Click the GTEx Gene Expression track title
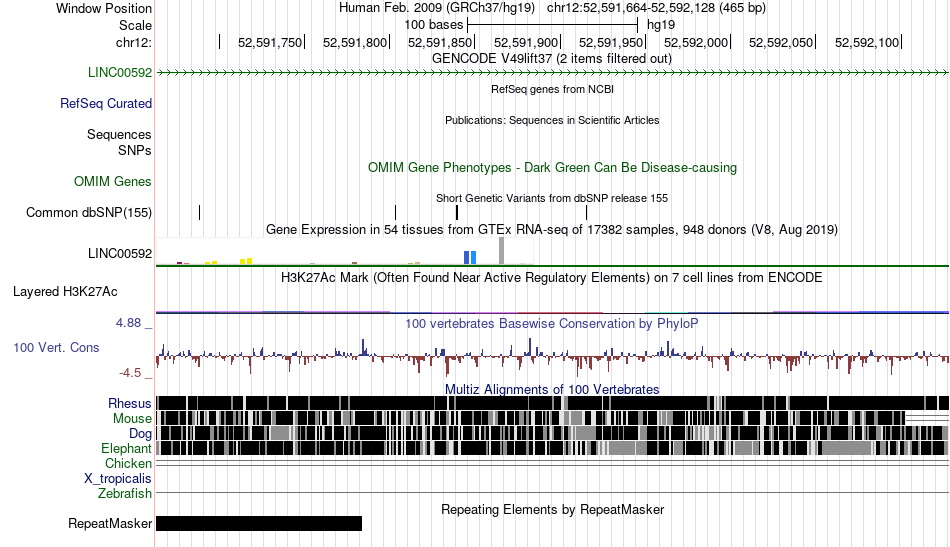 pyautogui.click(x=552, y=230)
